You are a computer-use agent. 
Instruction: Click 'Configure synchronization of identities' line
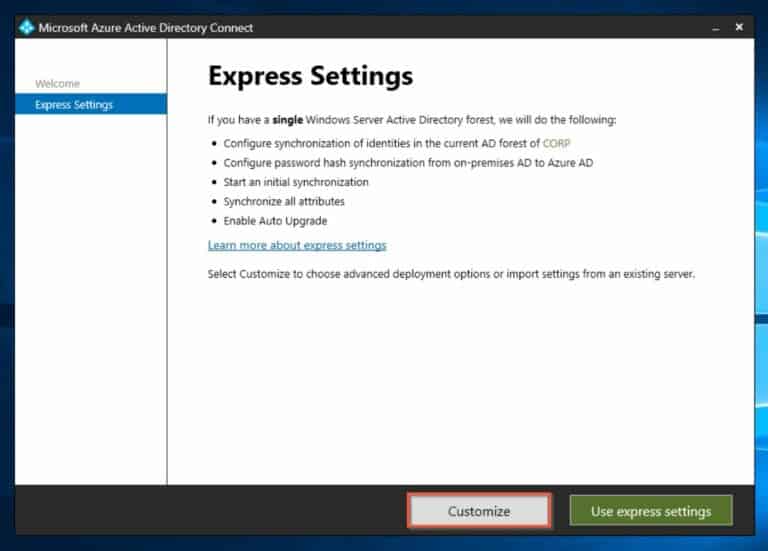tap(397, 144)
